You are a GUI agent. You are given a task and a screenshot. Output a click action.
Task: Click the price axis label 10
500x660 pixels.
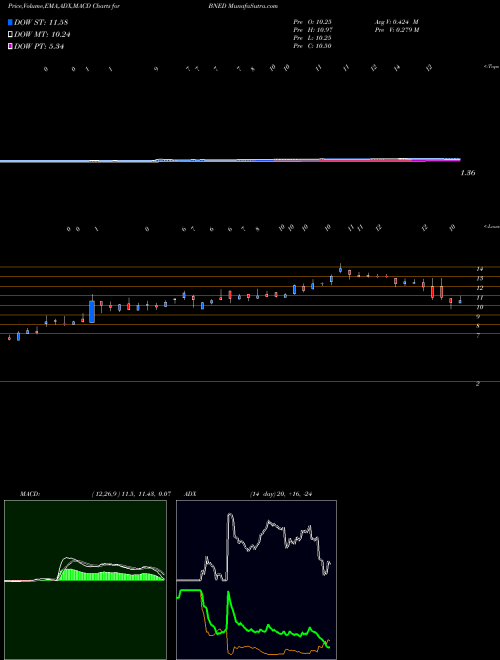[479, 307]
